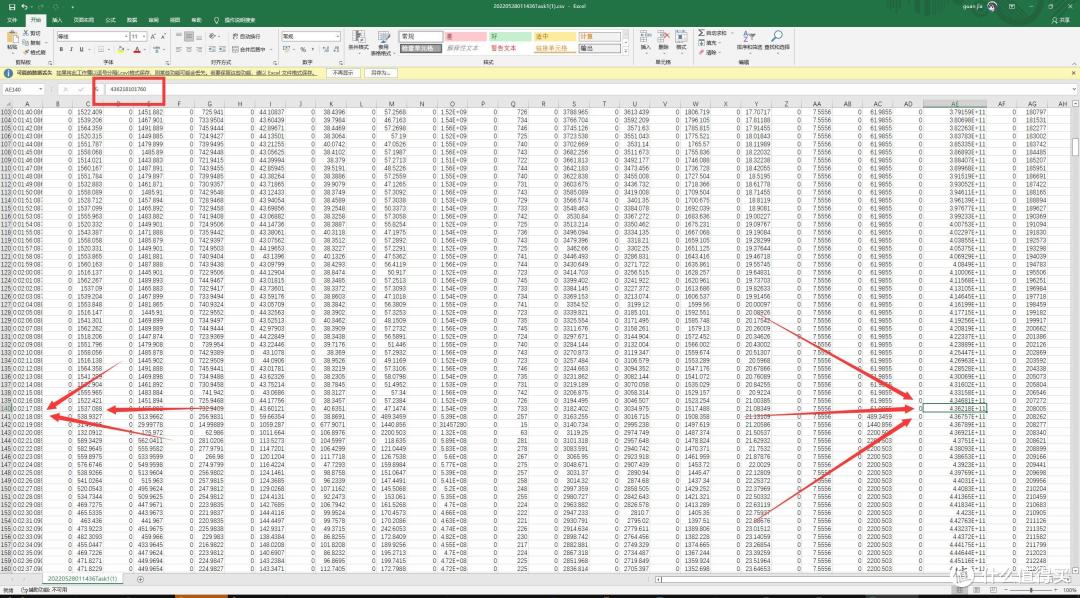This screenshot has height=598, width=1080.
Task: Click the add new sheet plus icon
Action: pyautogui.click(x=141, y=579)
